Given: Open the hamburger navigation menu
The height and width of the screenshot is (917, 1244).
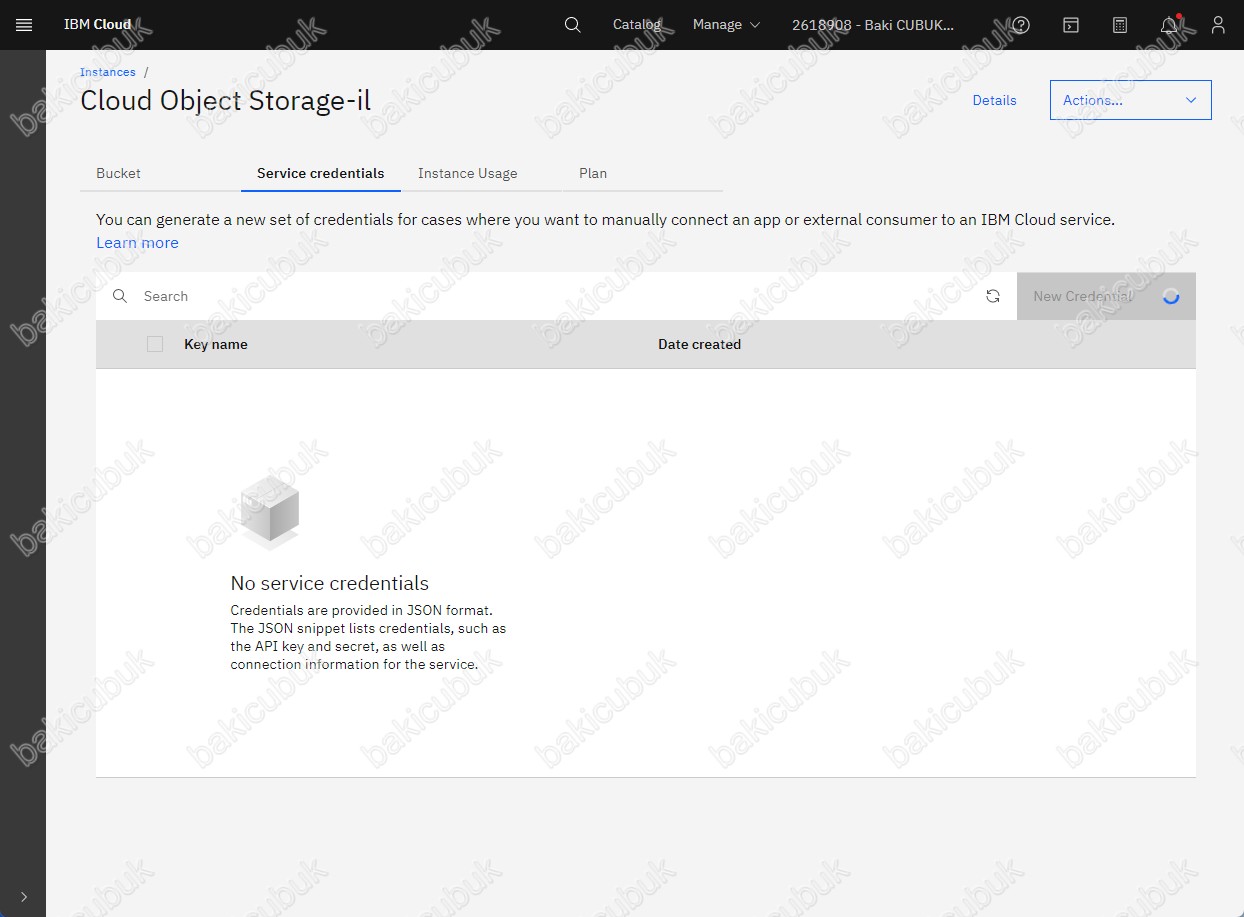Looking at the screenshot, I should click(24, 25).
